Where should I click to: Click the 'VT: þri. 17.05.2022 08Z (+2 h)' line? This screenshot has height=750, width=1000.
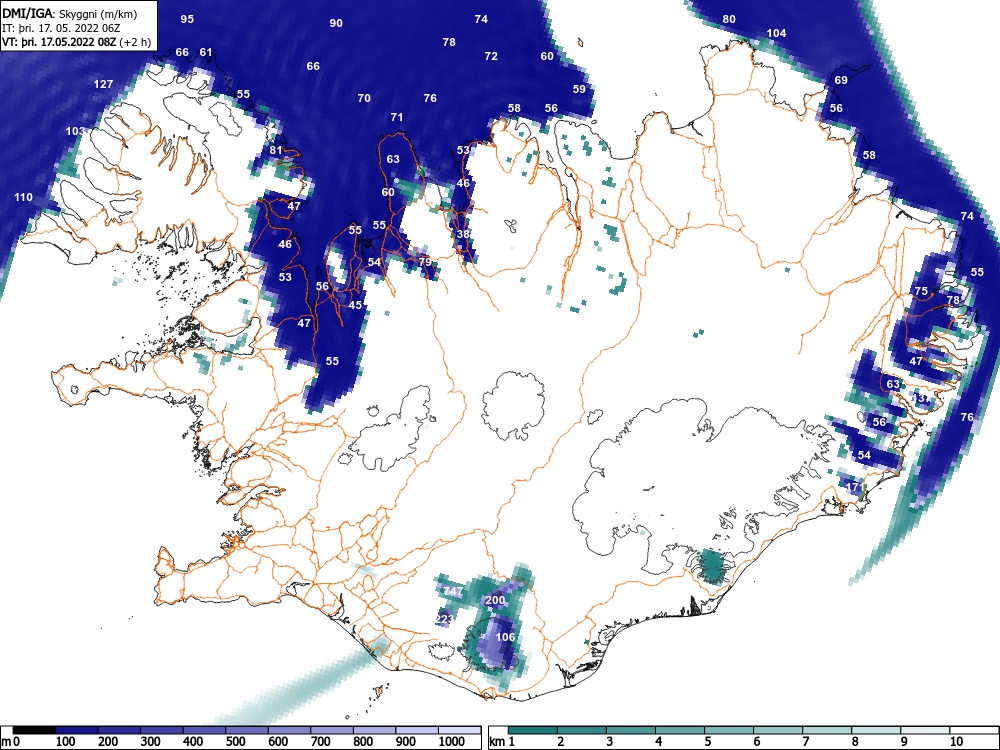point(77,42)
